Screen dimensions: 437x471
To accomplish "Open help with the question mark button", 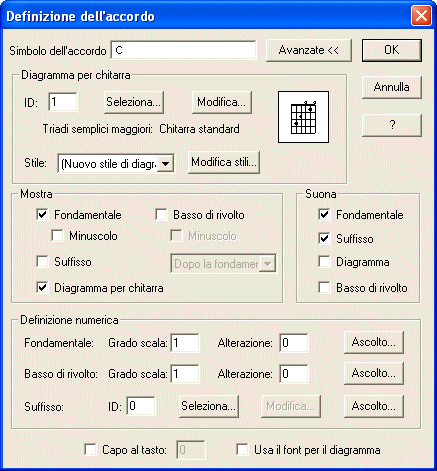I will (x=392, y=125).
